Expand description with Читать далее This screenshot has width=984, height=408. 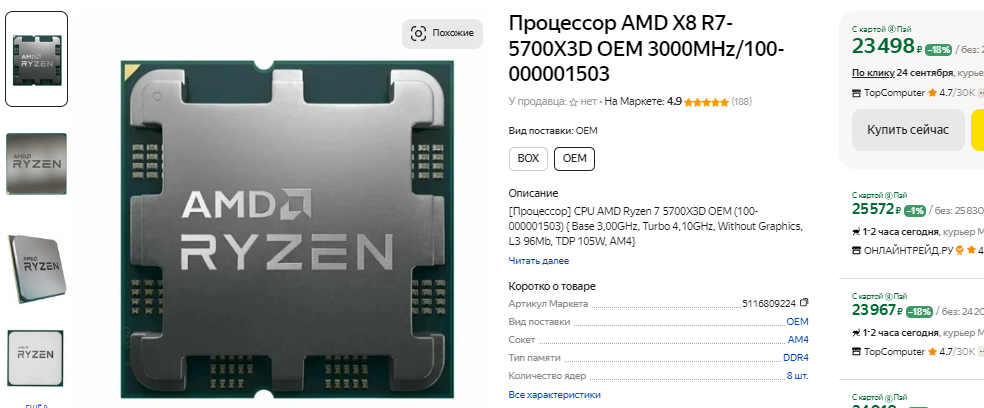[x=538, y=260]
